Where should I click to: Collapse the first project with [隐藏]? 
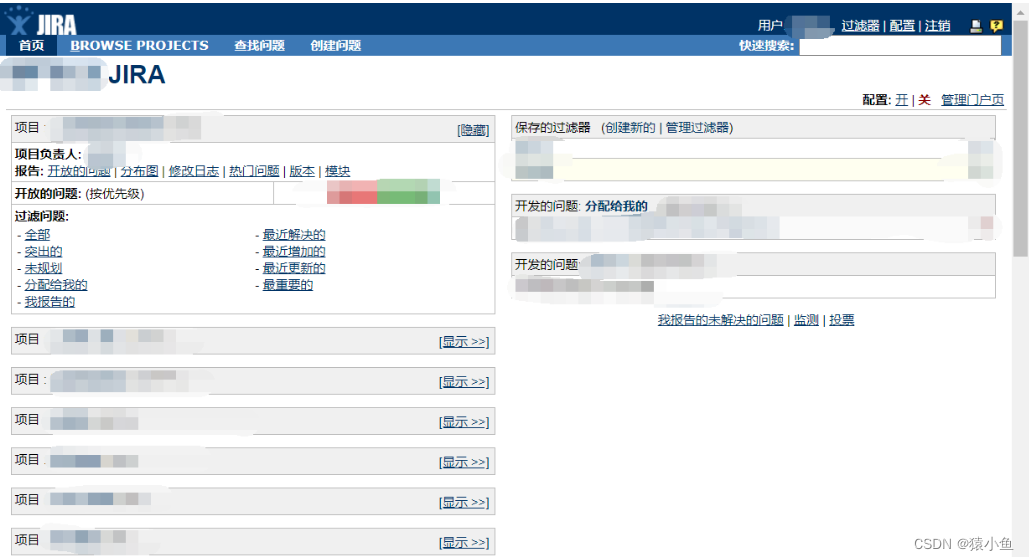[x=472, y=130]
